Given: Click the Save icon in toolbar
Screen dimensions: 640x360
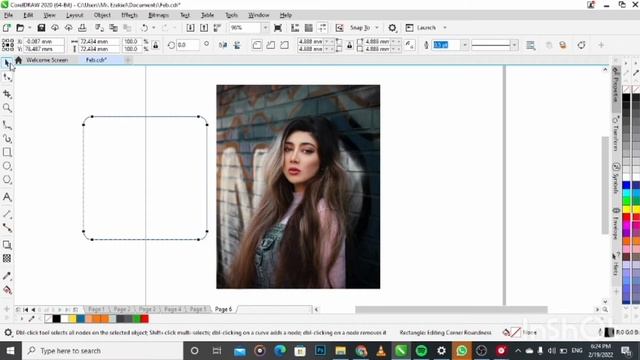Looking at the screenshot, I should pyautogui.click(x=41, y=28).
